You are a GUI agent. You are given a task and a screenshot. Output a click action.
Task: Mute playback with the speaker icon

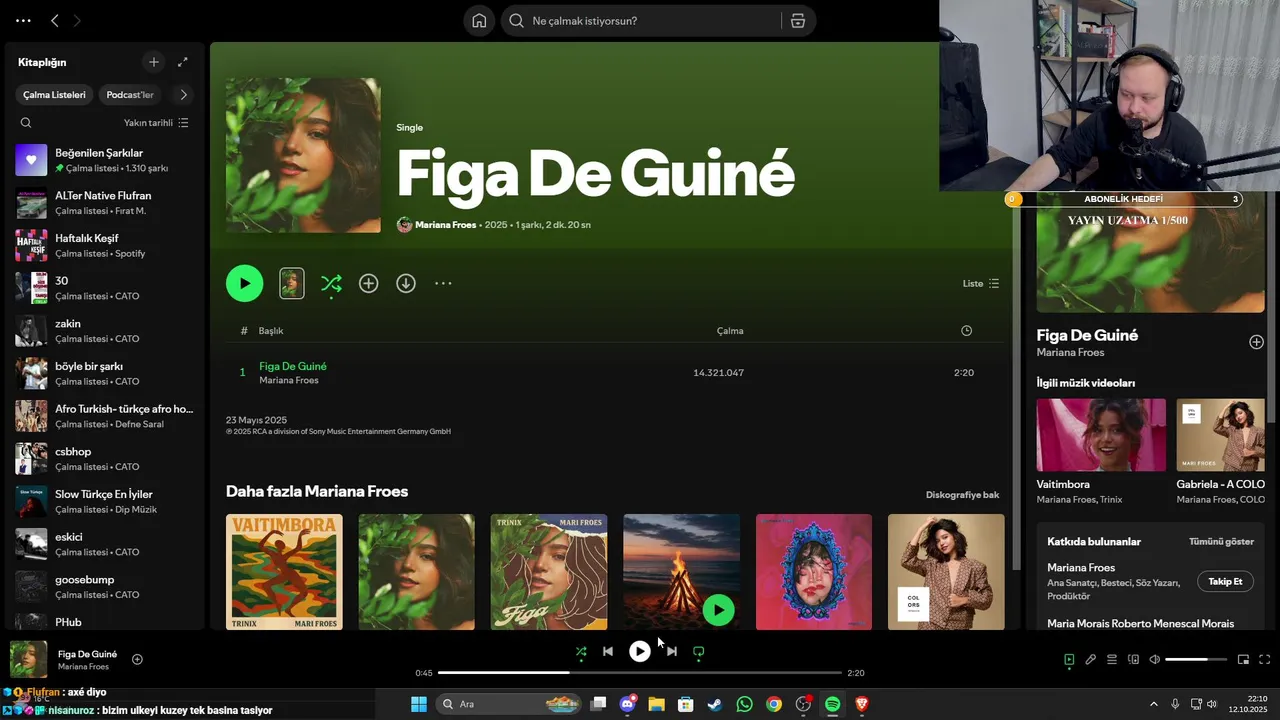coord(1155,660)
